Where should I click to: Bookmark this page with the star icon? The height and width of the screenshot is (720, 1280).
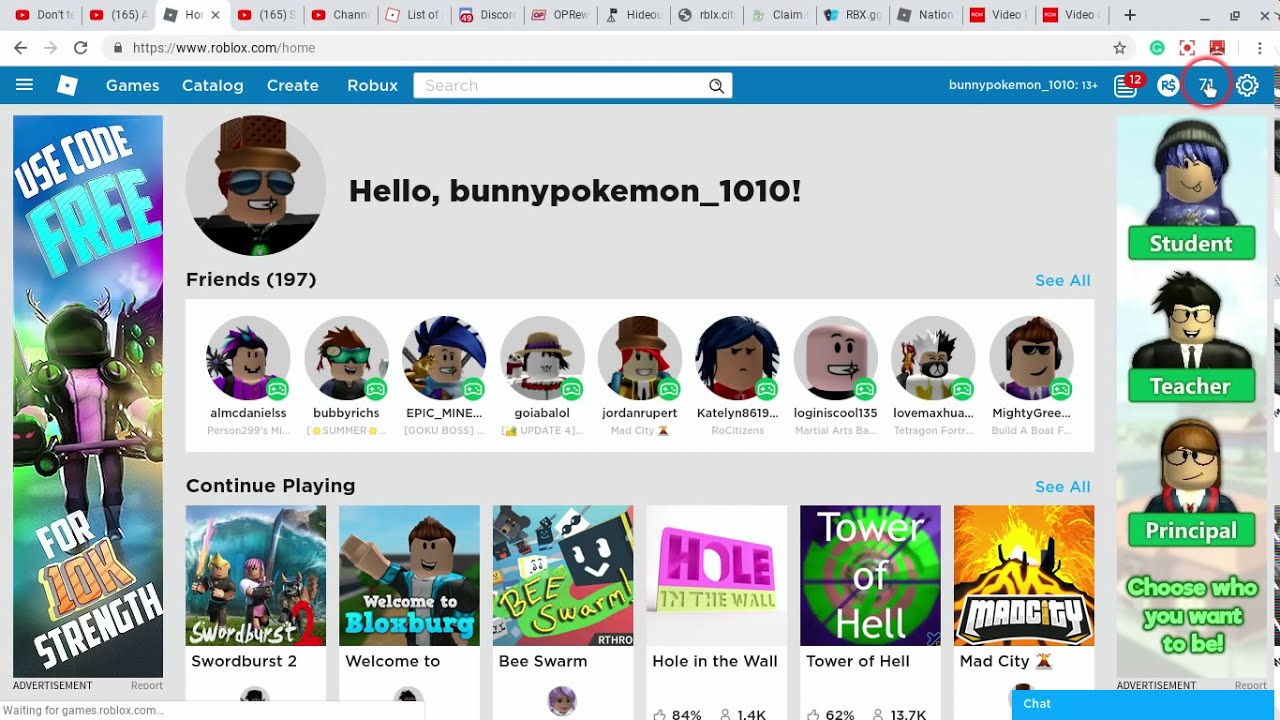1120,47
